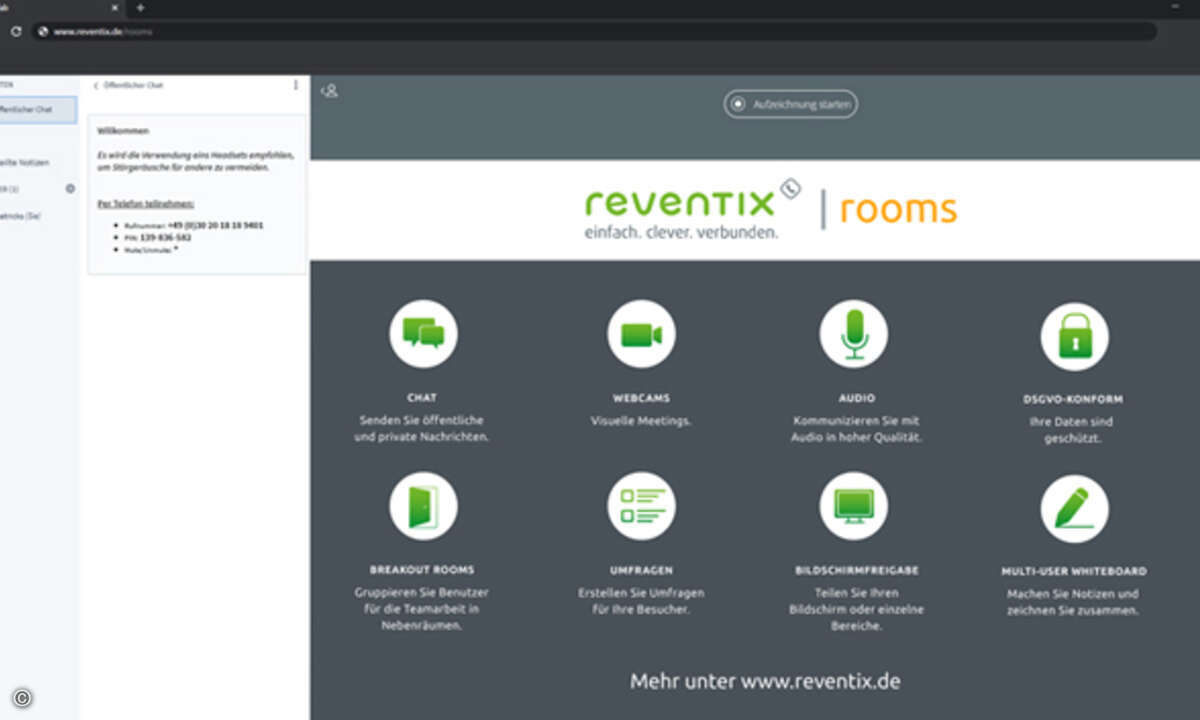Close the current browser tab

pyautogui.click(x=113, y=7)
